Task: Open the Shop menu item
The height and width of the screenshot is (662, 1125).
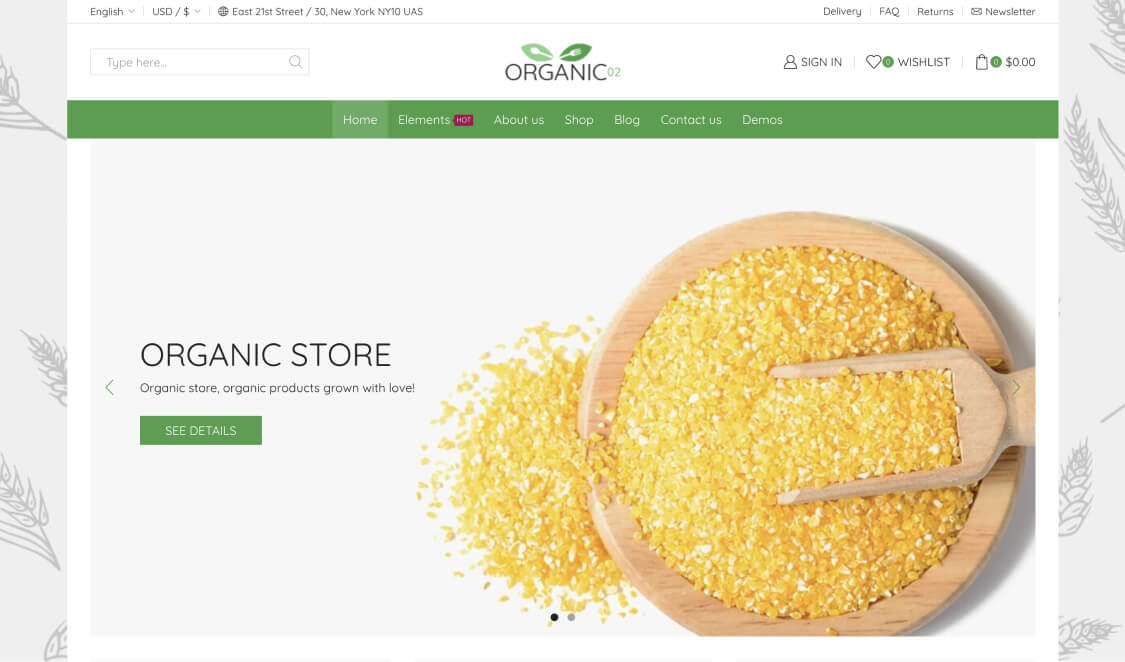Action: [x=579, y=120]
